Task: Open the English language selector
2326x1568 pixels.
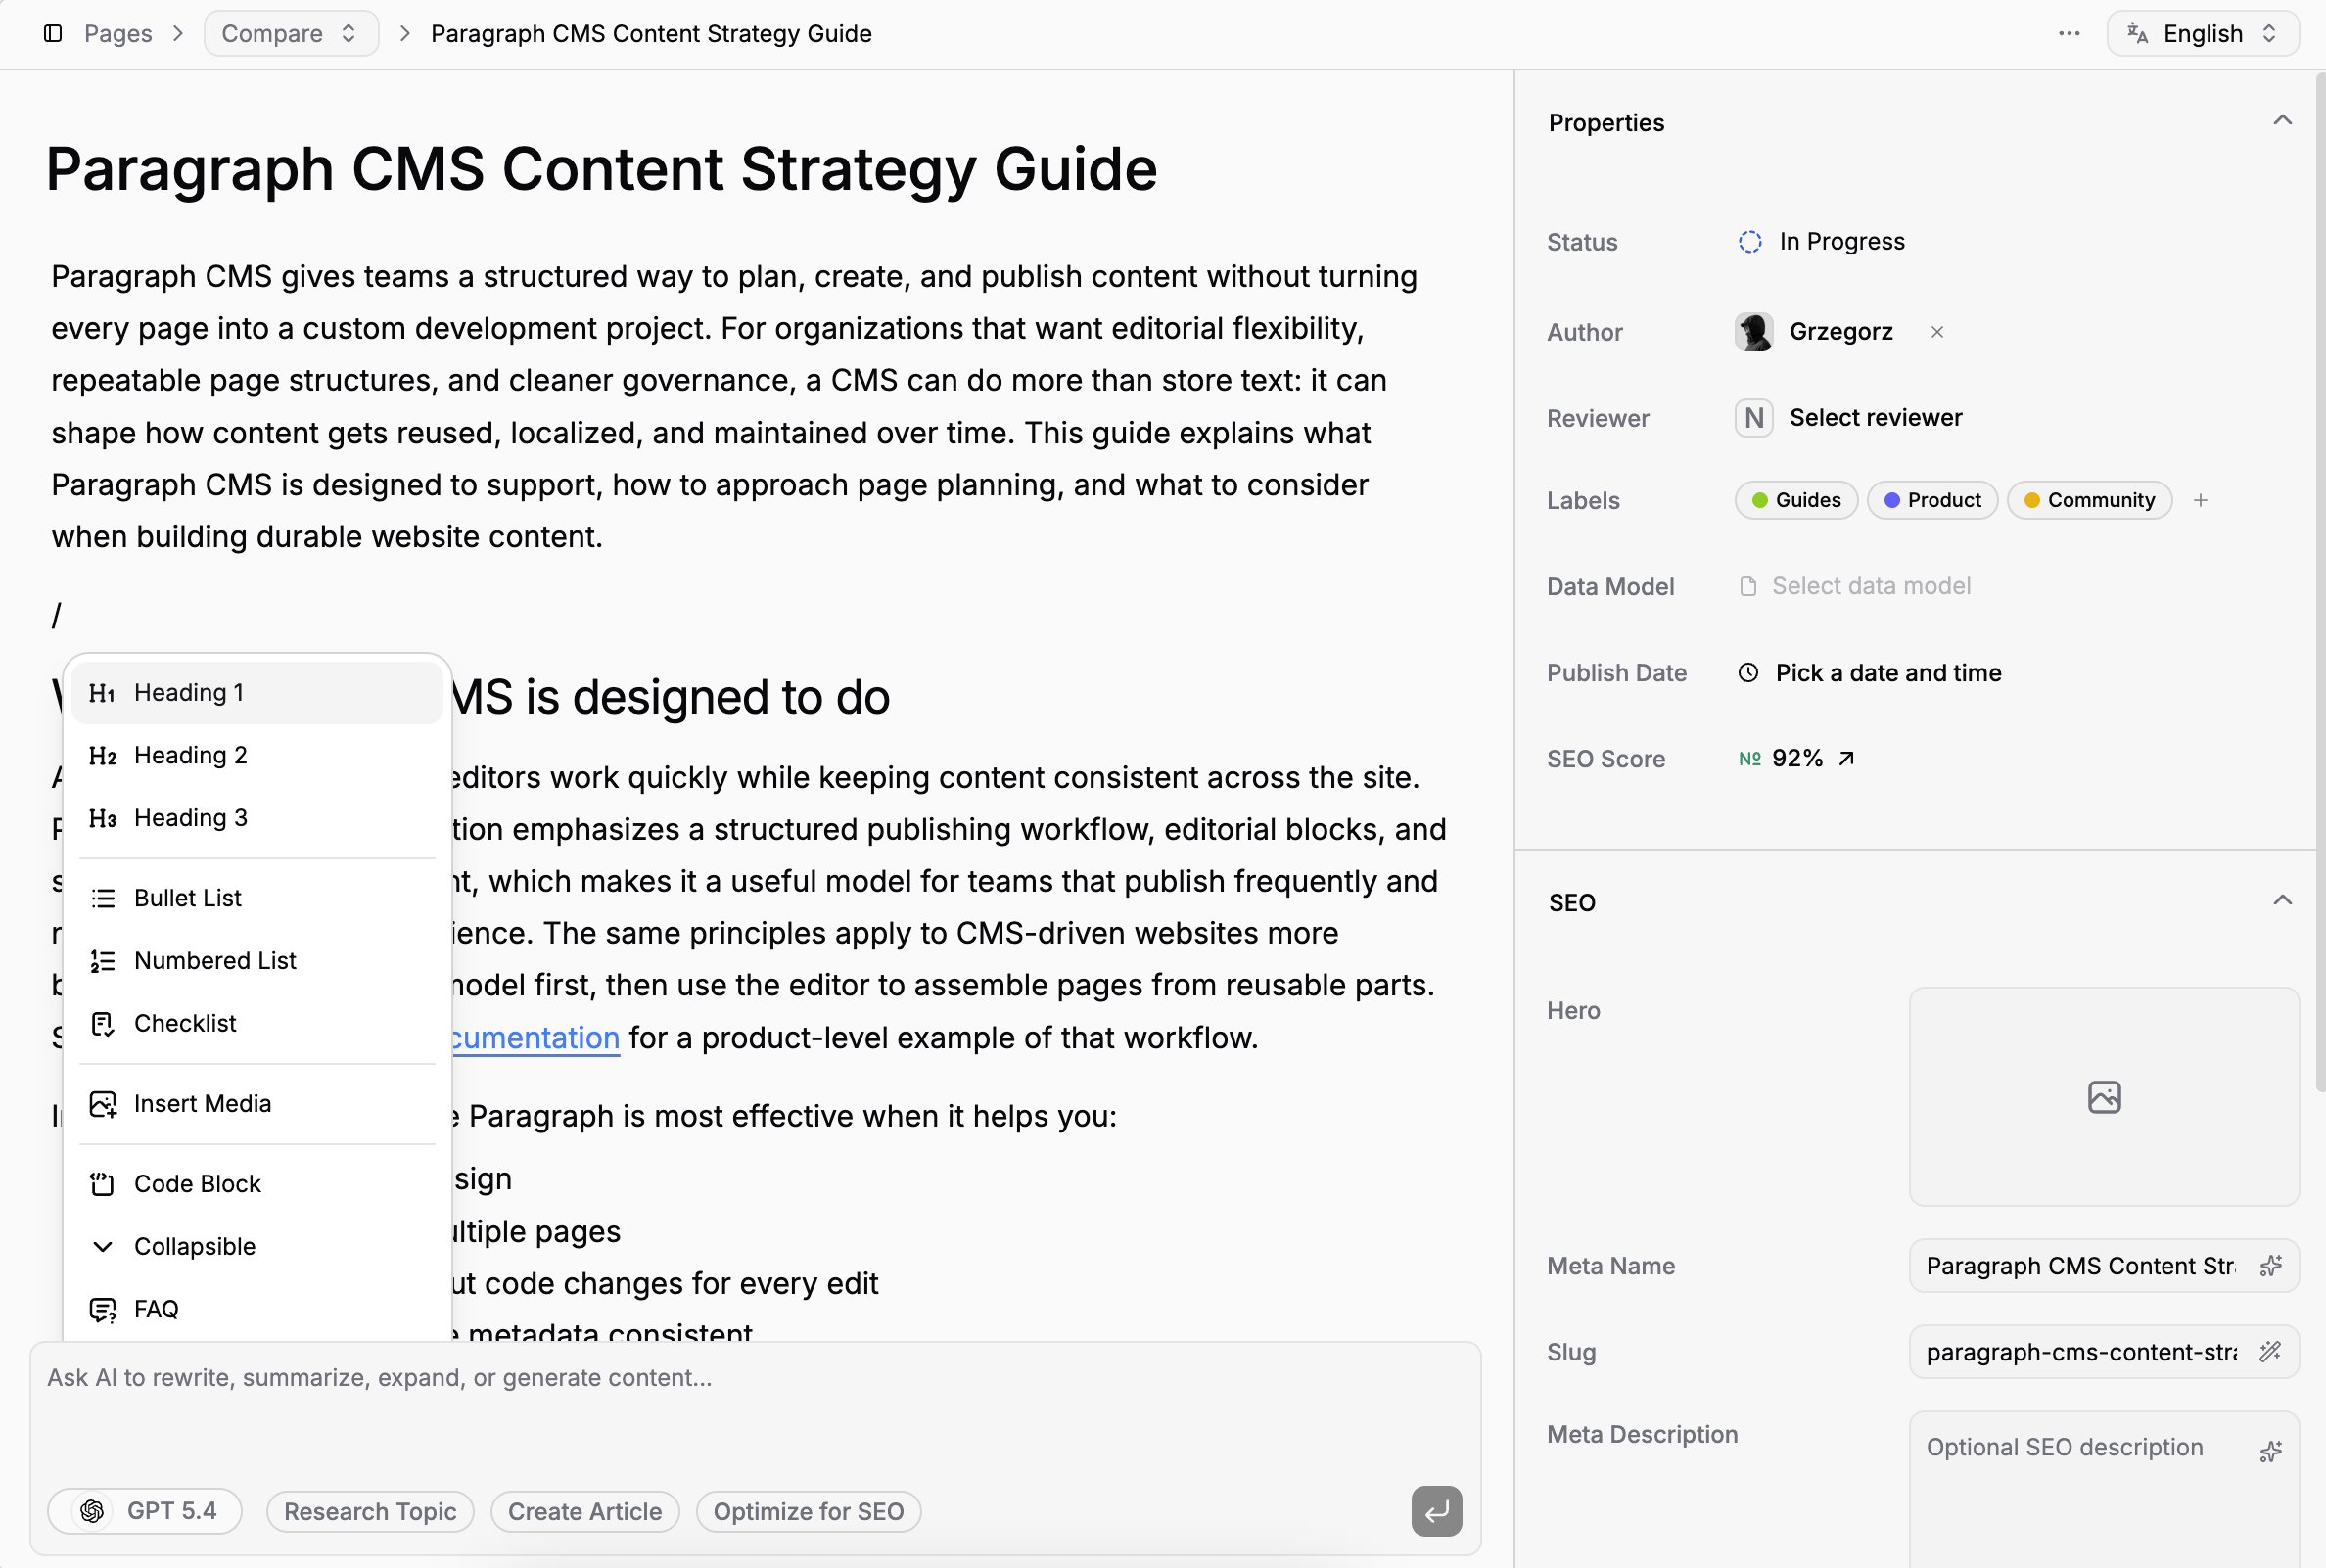Action: (x=2202, y=33)
